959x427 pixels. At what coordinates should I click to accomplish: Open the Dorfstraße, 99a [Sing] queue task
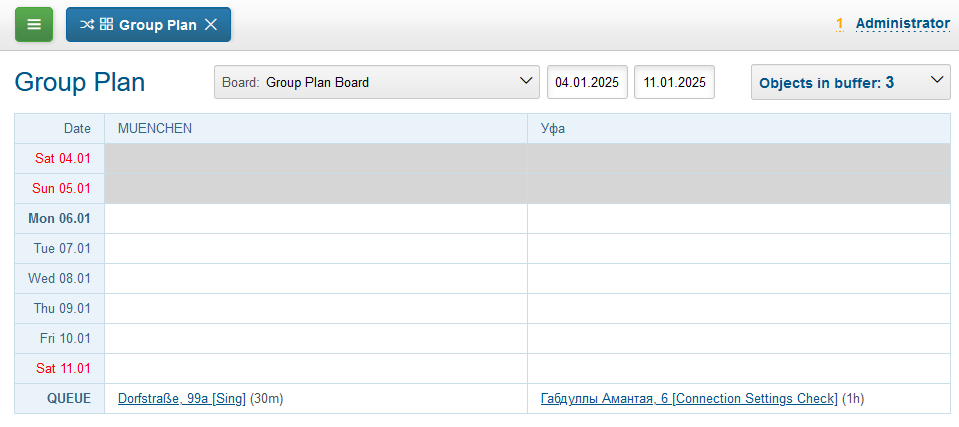coord(181,399)
